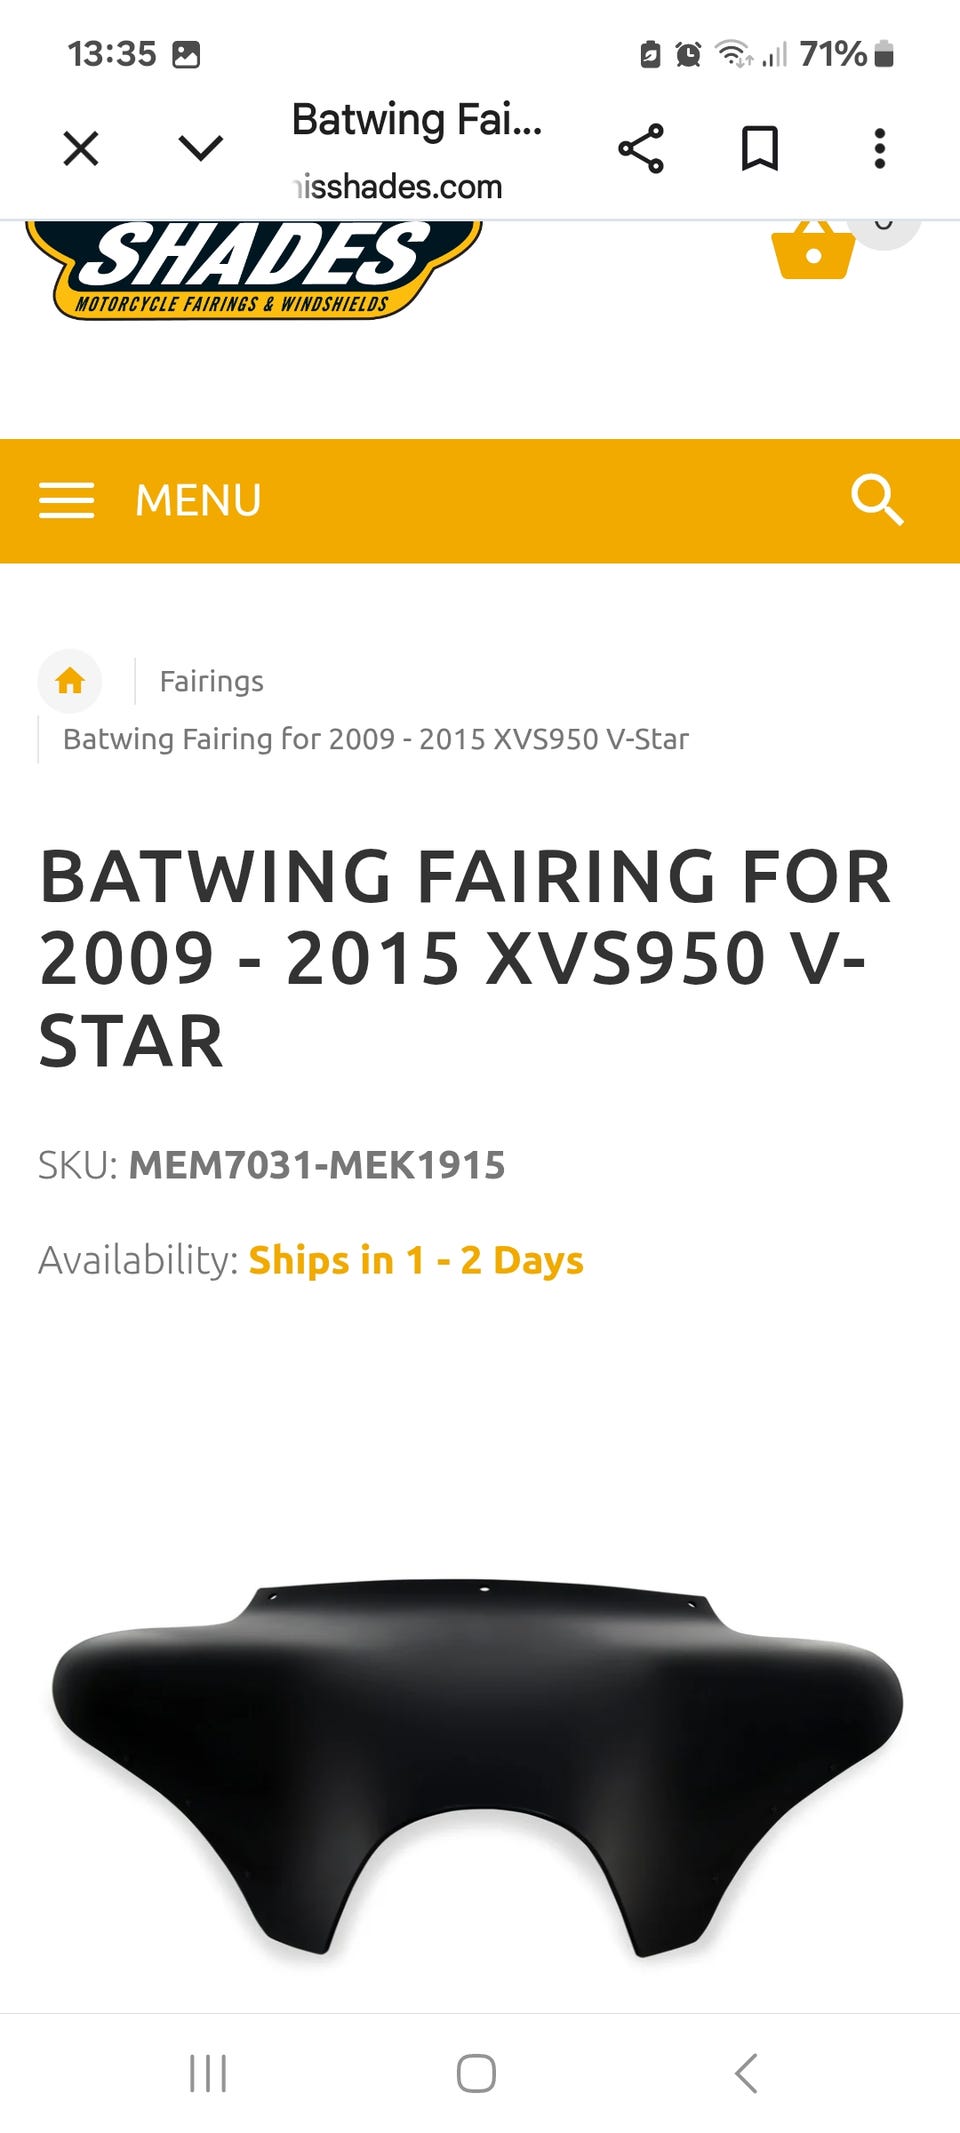This screenshot has width=960, height=2133.
Task: Open the Fairings breadcrumb link
Action: (x=211, y=682)
